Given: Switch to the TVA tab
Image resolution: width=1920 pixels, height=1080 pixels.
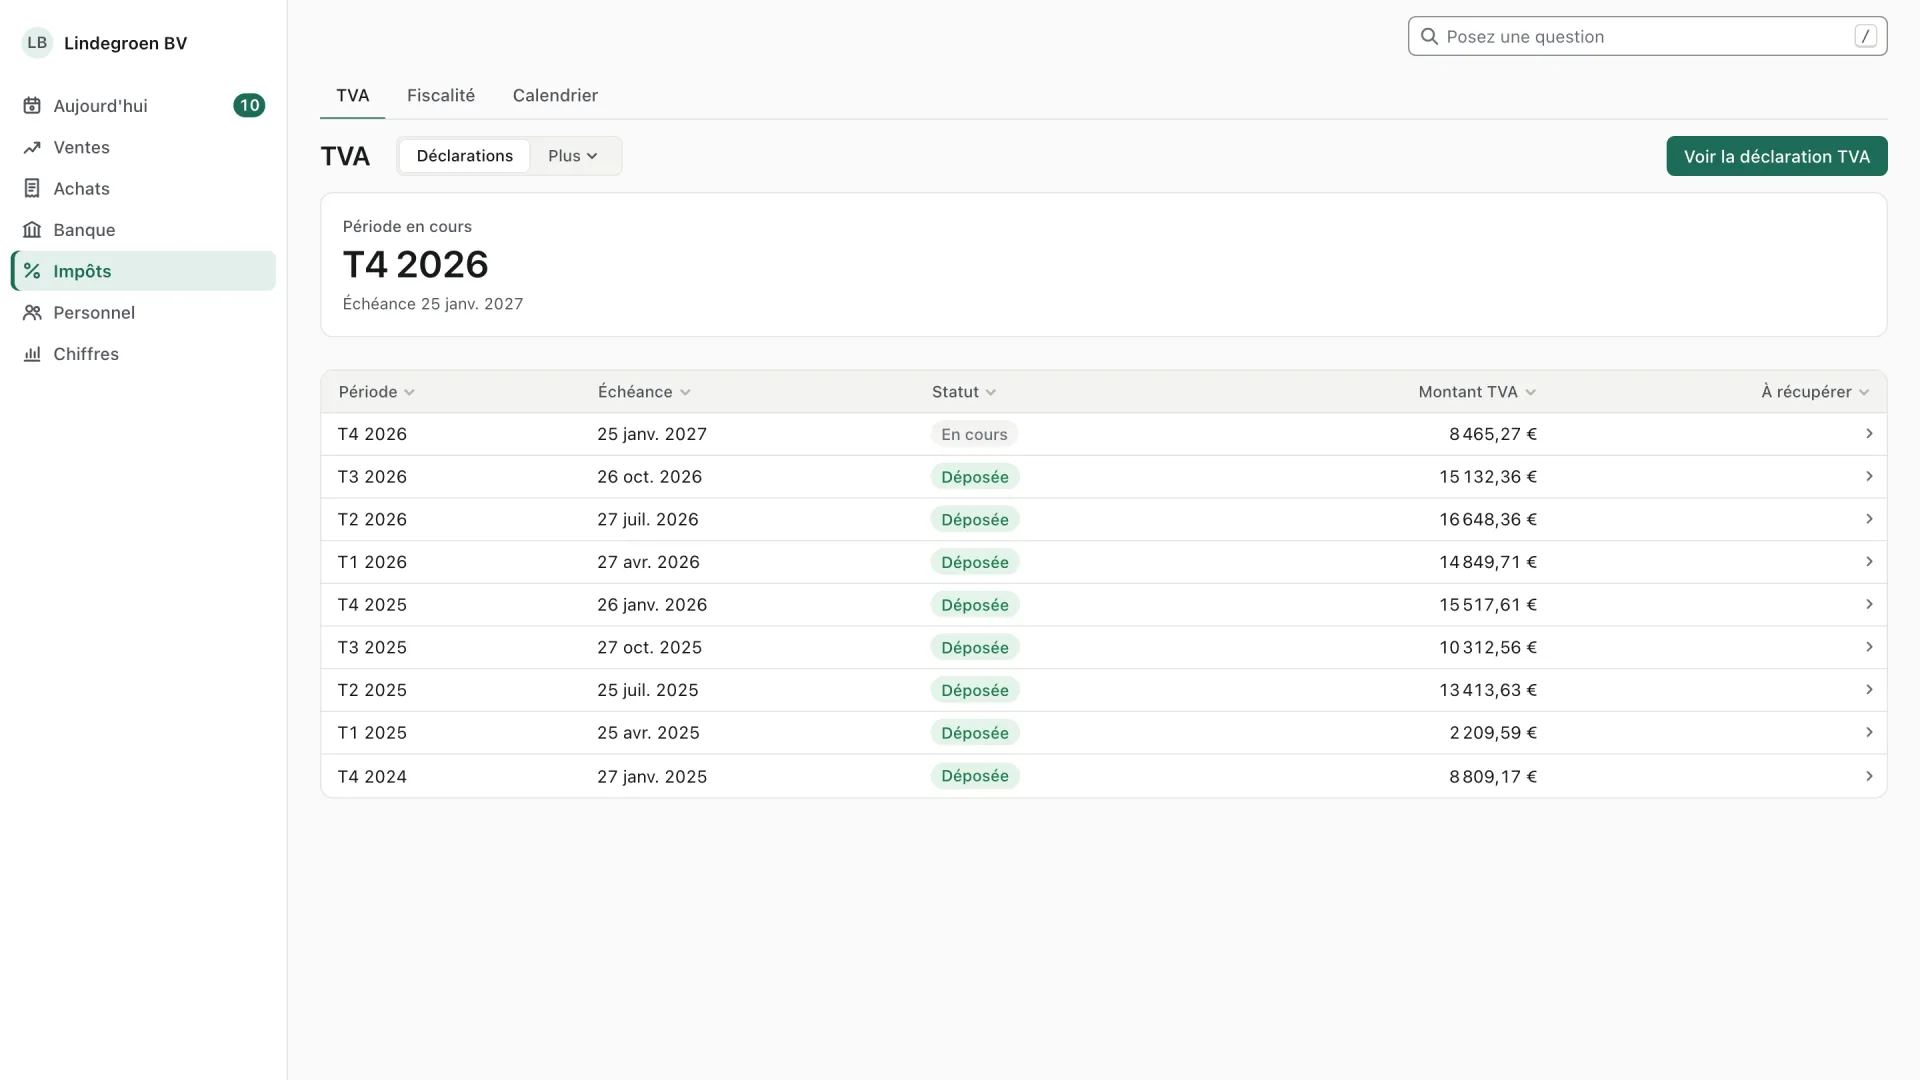Looking at the screenshot, I should [353, 96].
